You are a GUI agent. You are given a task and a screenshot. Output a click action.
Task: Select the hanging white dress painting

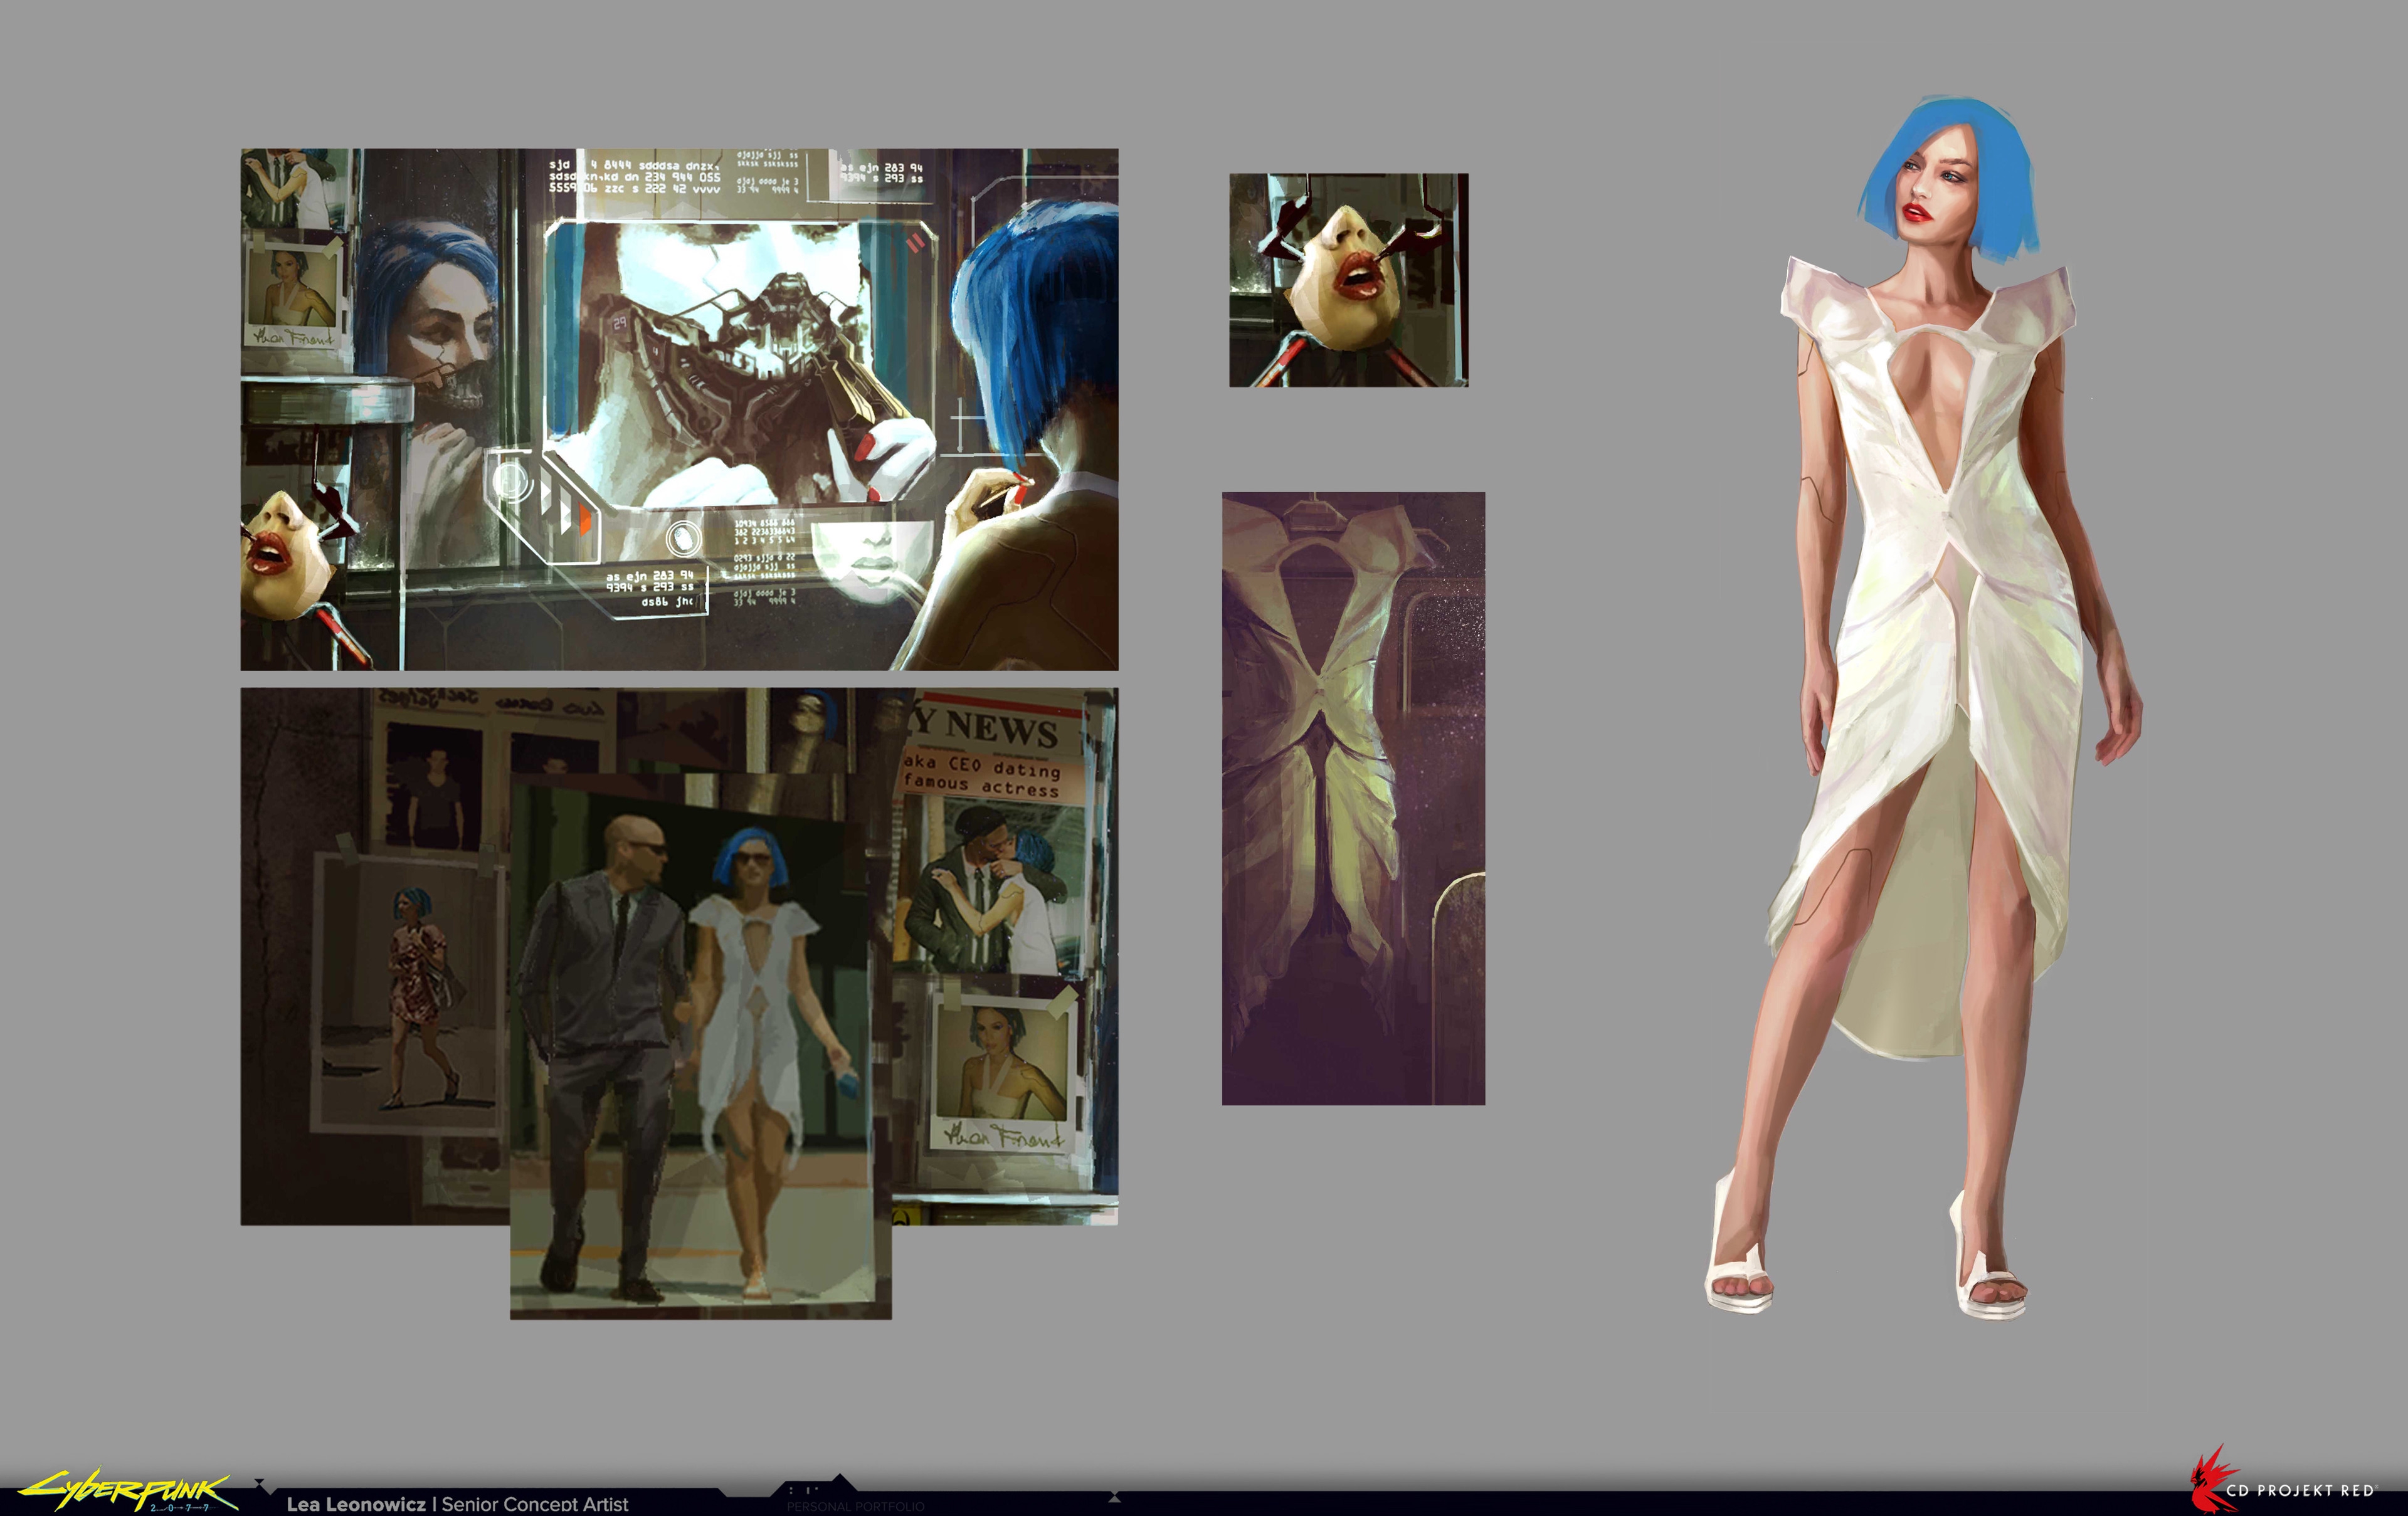tap(1353, 798)
